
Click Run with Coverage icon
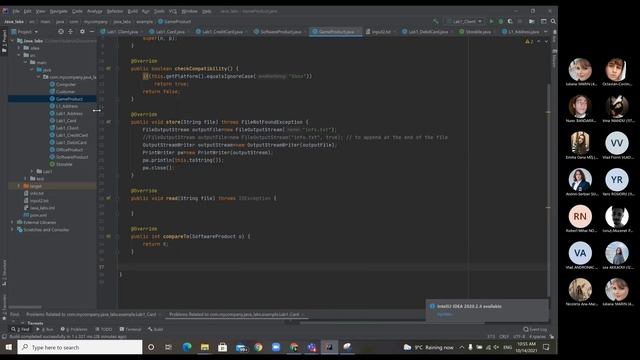click(510, 21)
